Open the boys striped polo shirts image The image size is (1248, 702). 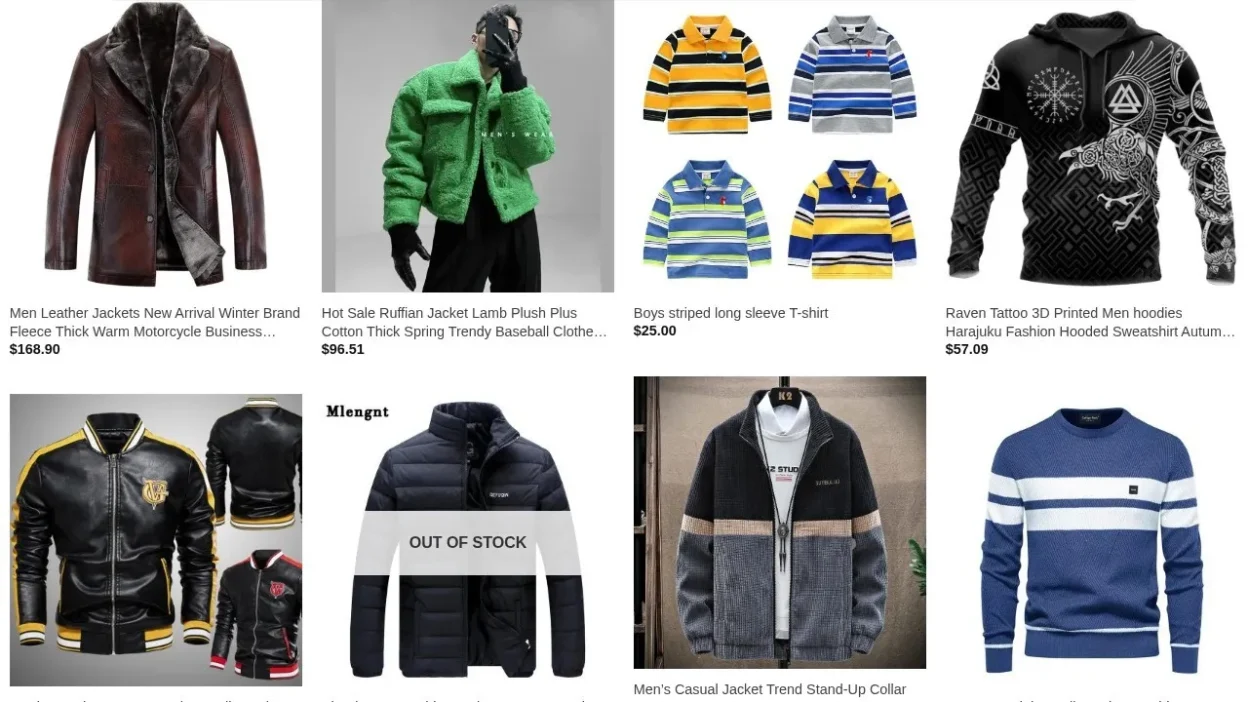coord(780,146)
